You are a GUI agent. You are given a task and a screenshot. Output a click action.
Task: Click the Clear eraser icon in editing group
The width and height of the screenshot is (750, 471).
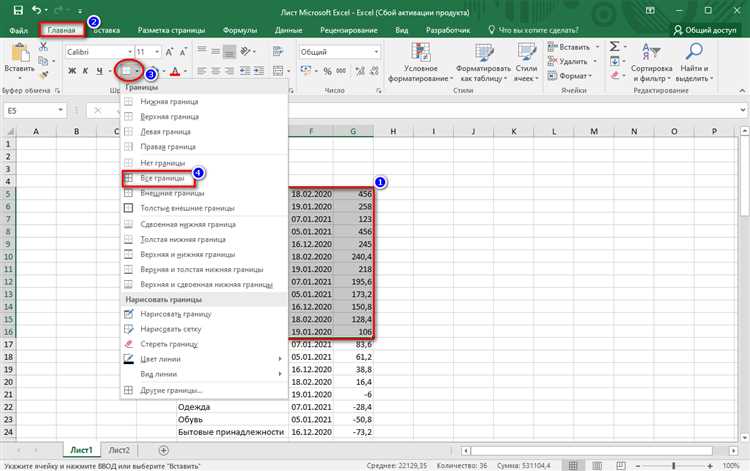pyautogui.click(x=615, y=75)
